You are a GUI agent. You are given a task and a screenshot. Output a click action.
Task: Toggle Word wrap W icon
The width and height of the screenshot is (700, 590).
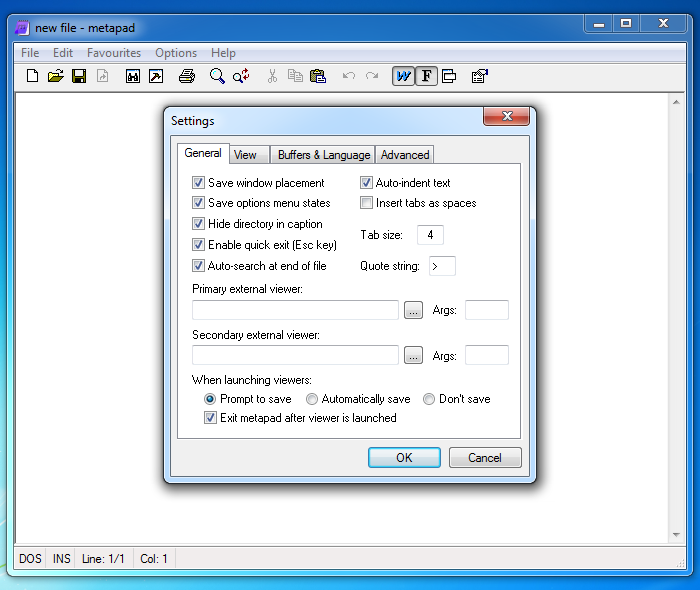pos(403,76)
